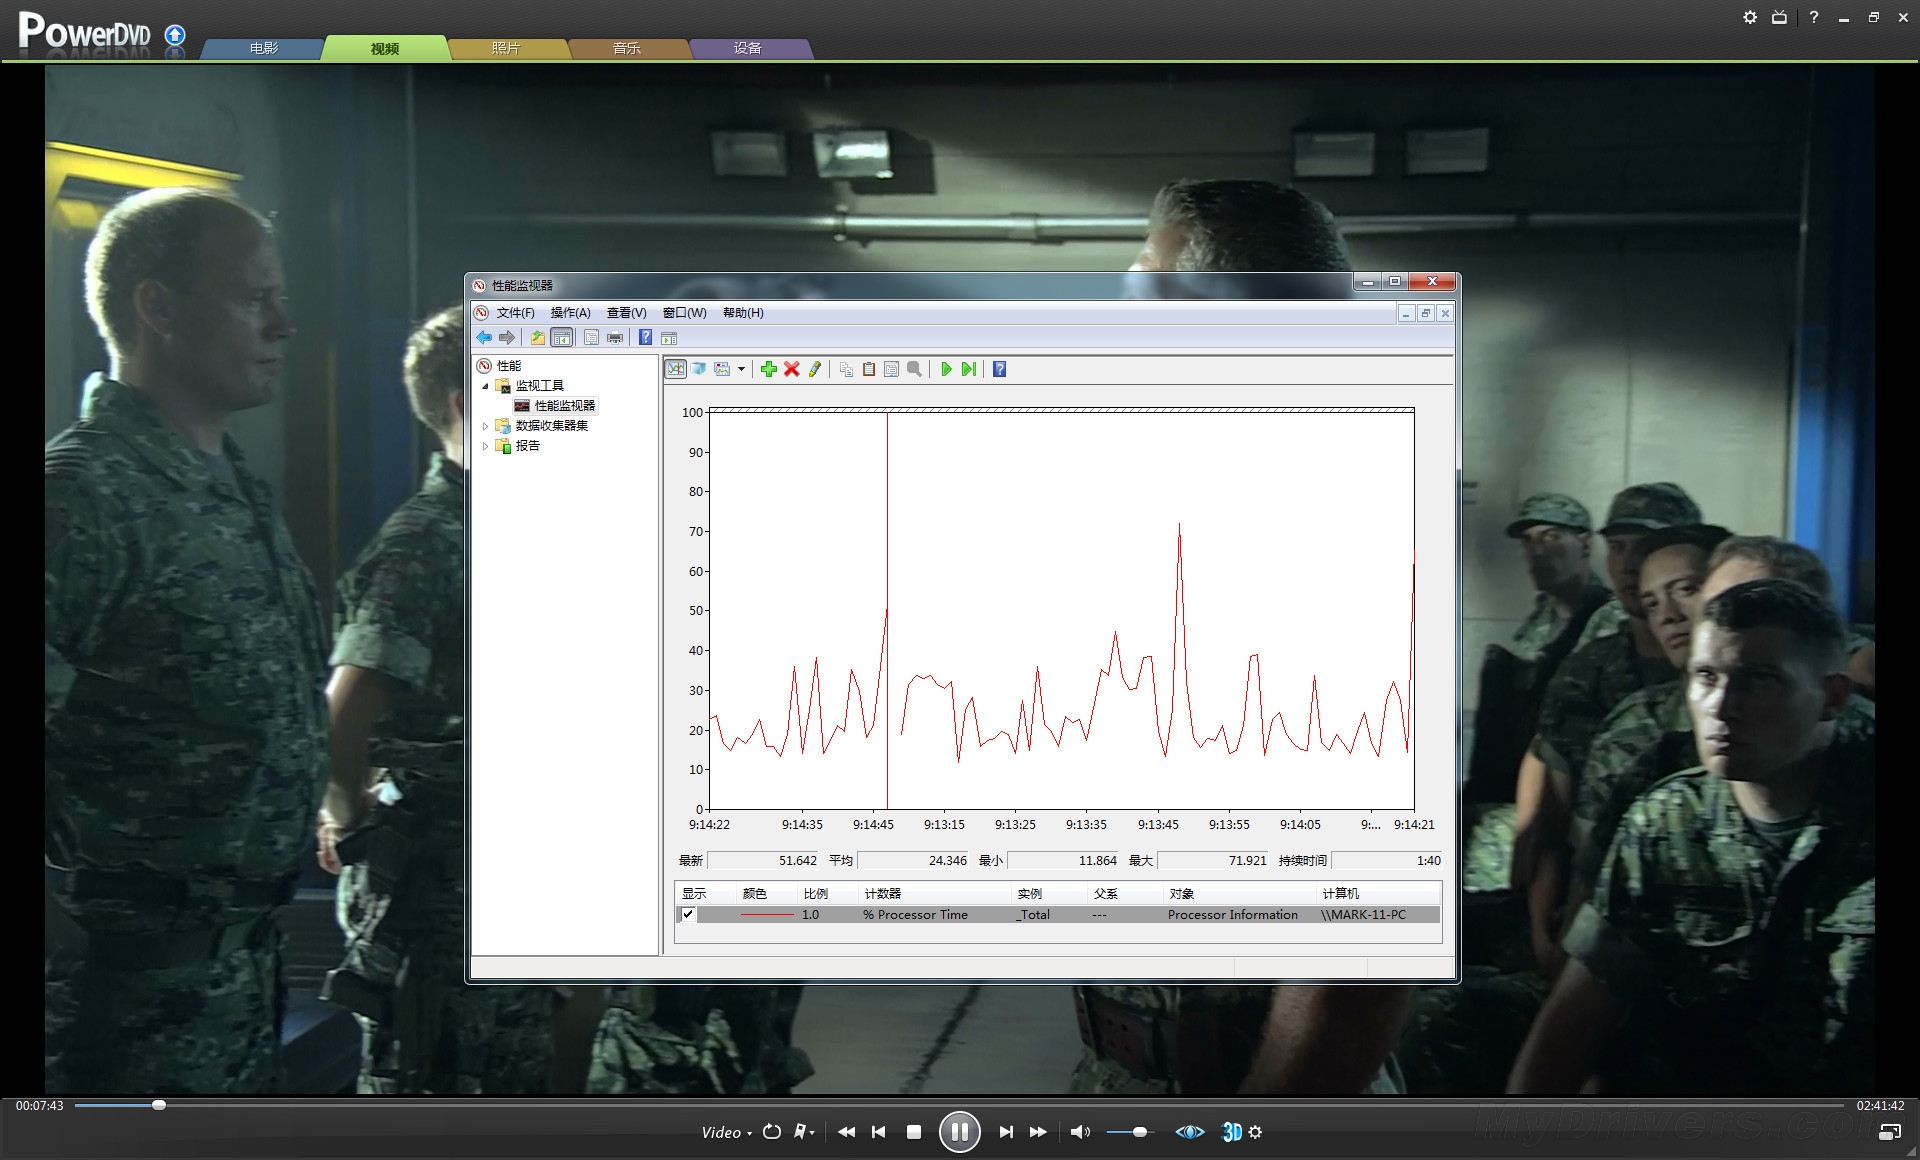Mute audio using the speaker icon
Screen dimensions: 1920x1160
tap(1079, 1132)
